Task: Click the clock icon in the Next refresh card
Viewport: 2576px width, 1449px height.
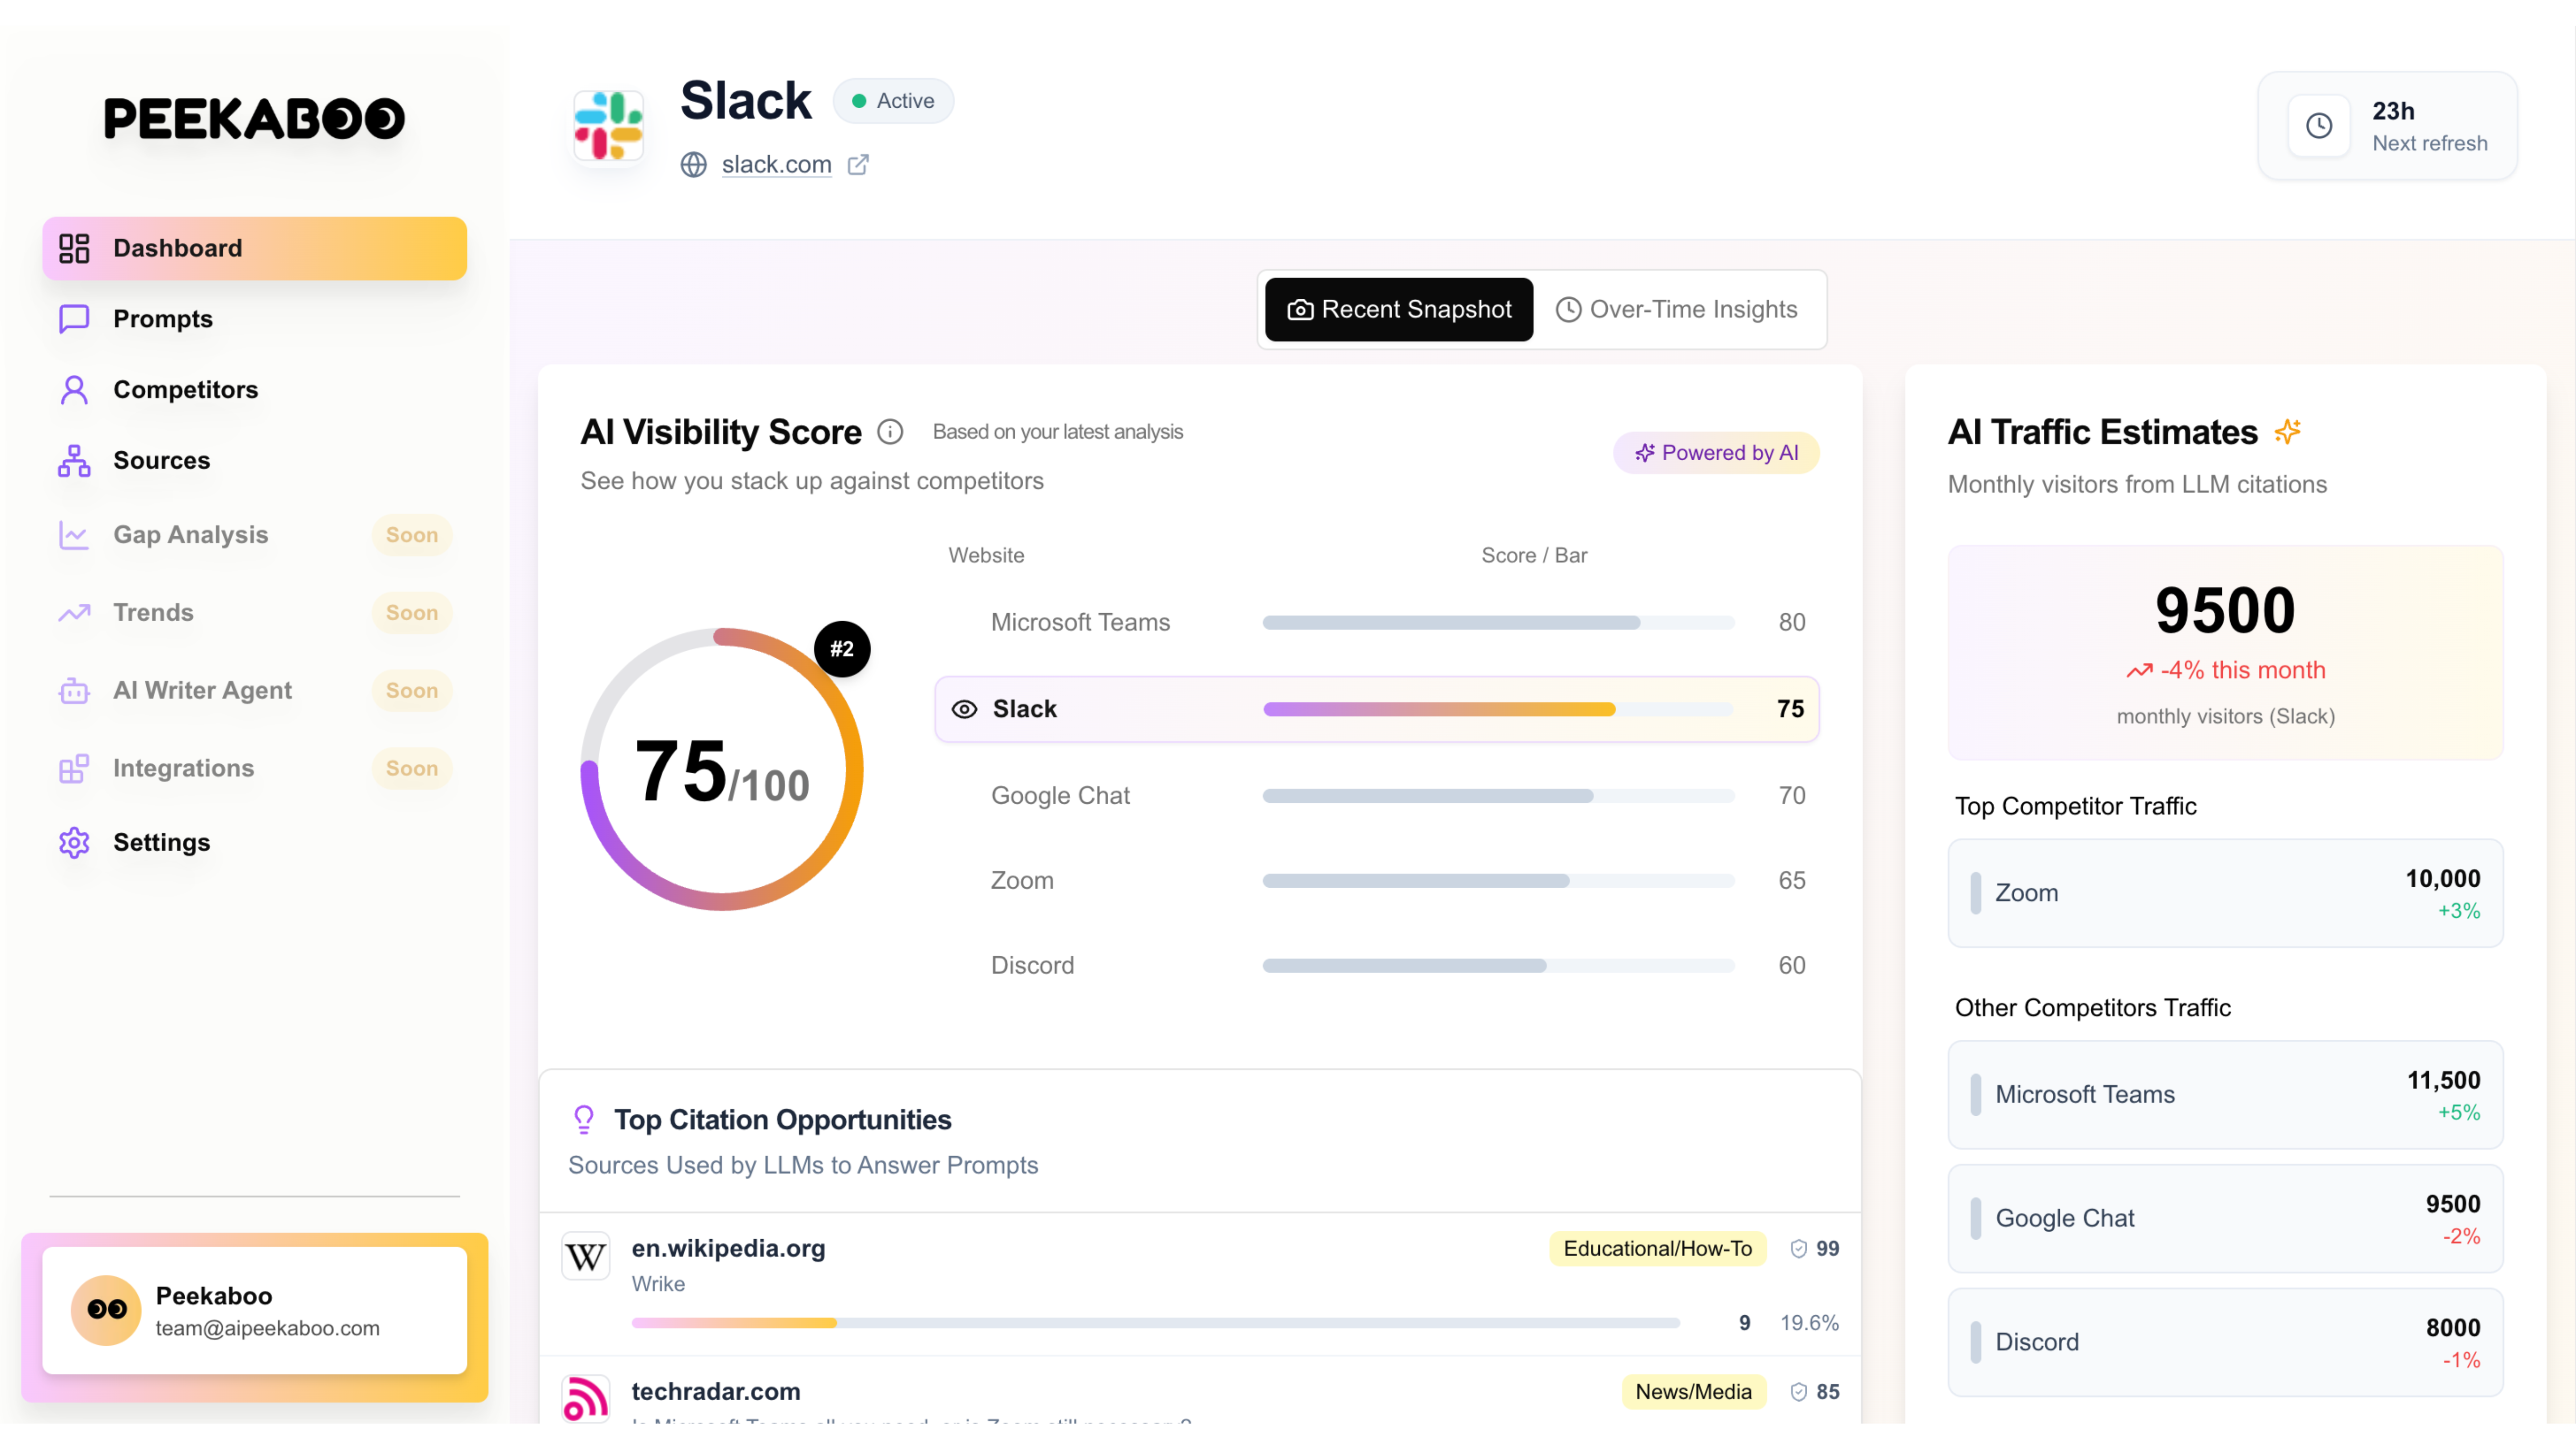Action: [2319, 126]
